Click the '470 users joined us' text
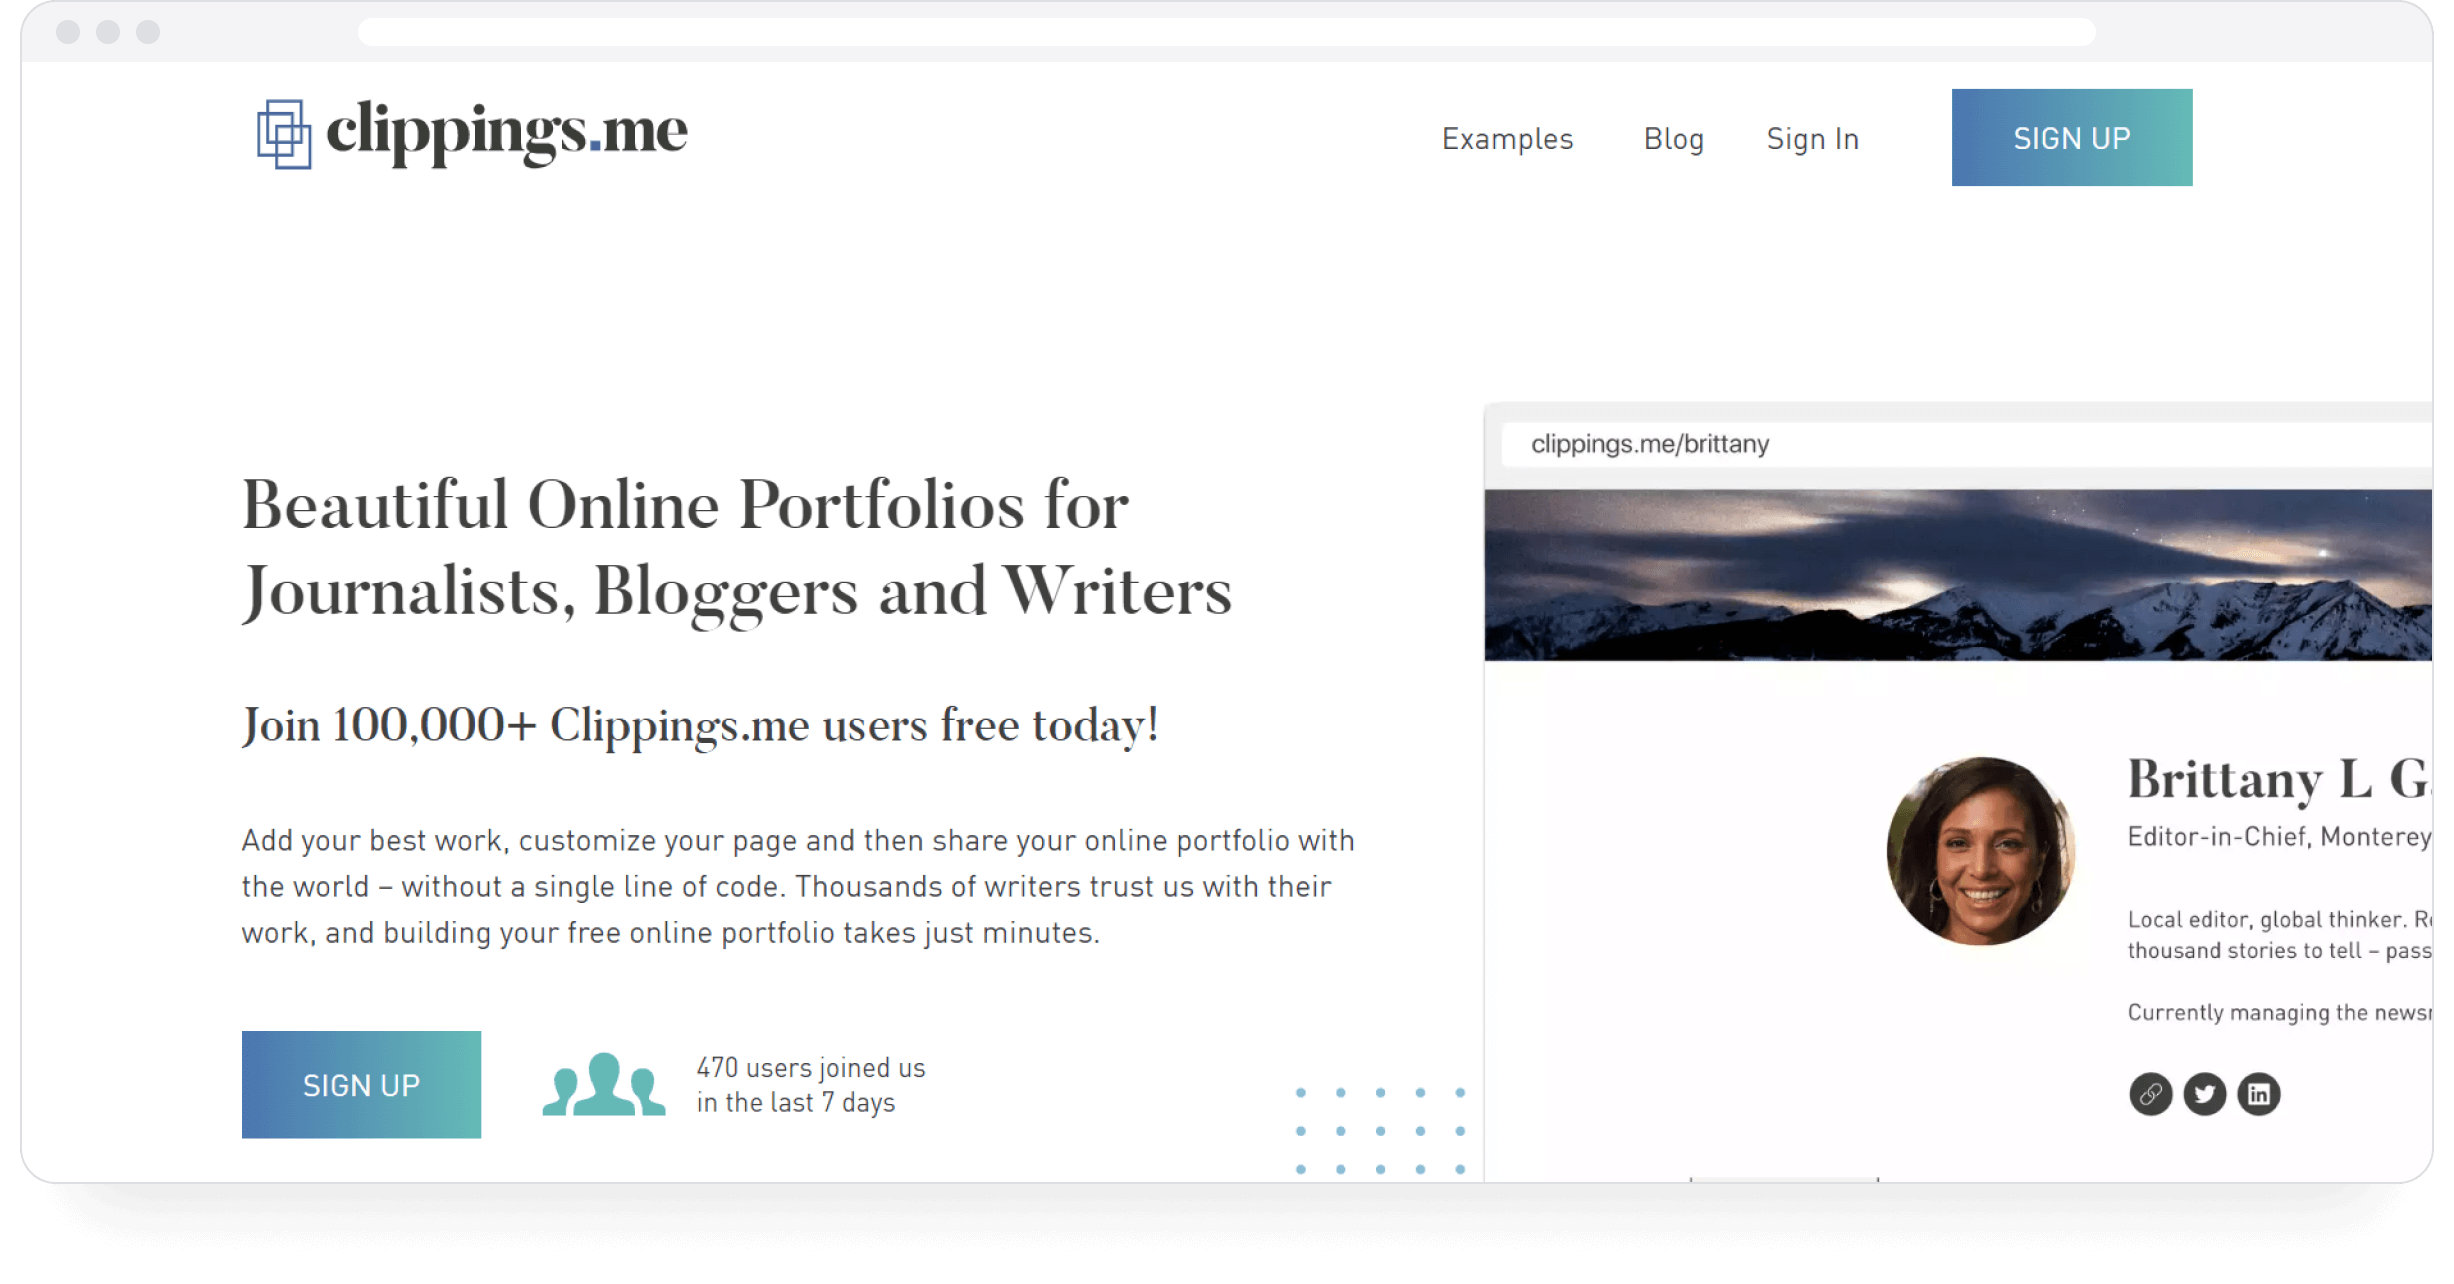This screenshot has width=2454, height=1284. [811, 1068]
